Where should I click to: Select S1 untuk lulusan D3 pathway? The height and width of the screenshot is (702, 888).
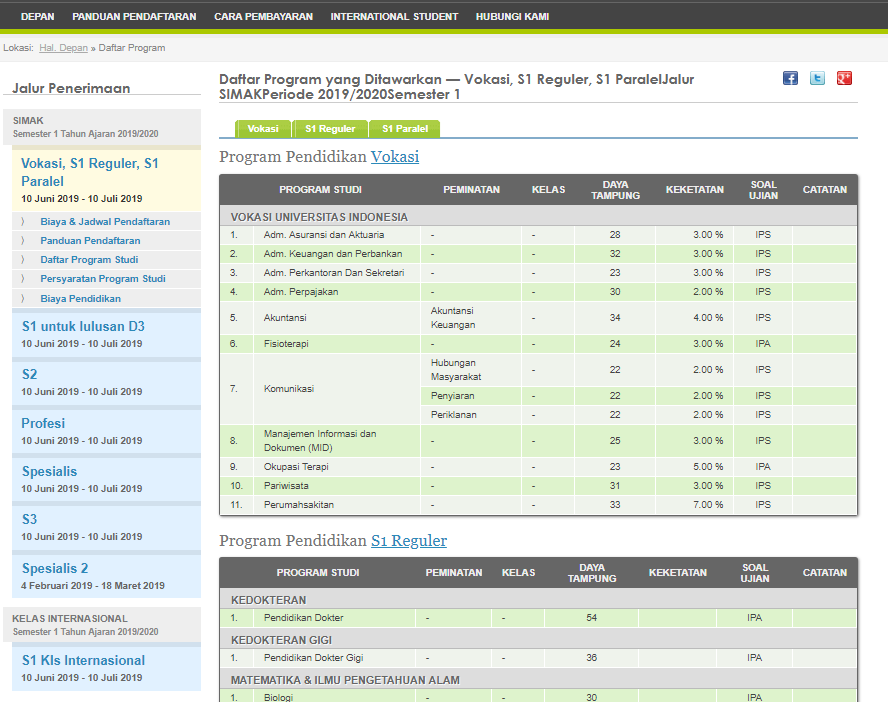[106, 335]
